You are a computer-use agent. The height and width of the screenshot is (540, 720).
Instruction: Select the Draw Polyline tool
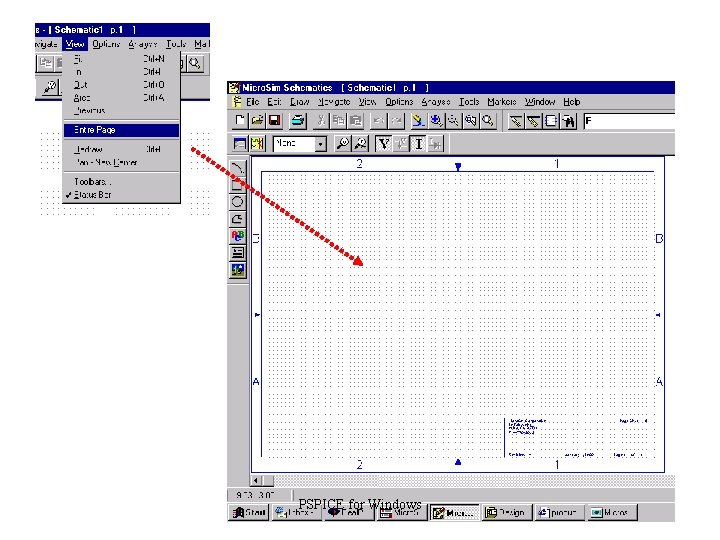pos(237,219)
